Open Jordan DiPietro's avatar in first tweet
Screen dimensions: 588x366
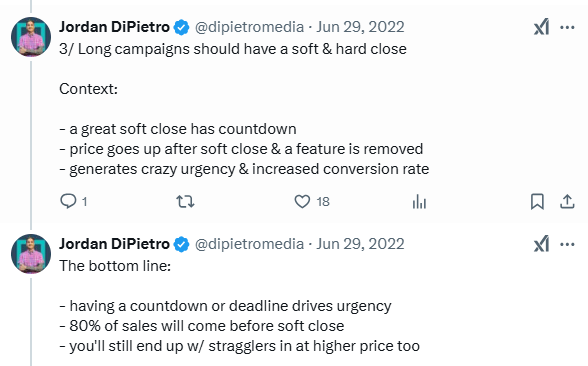(31, 36)
